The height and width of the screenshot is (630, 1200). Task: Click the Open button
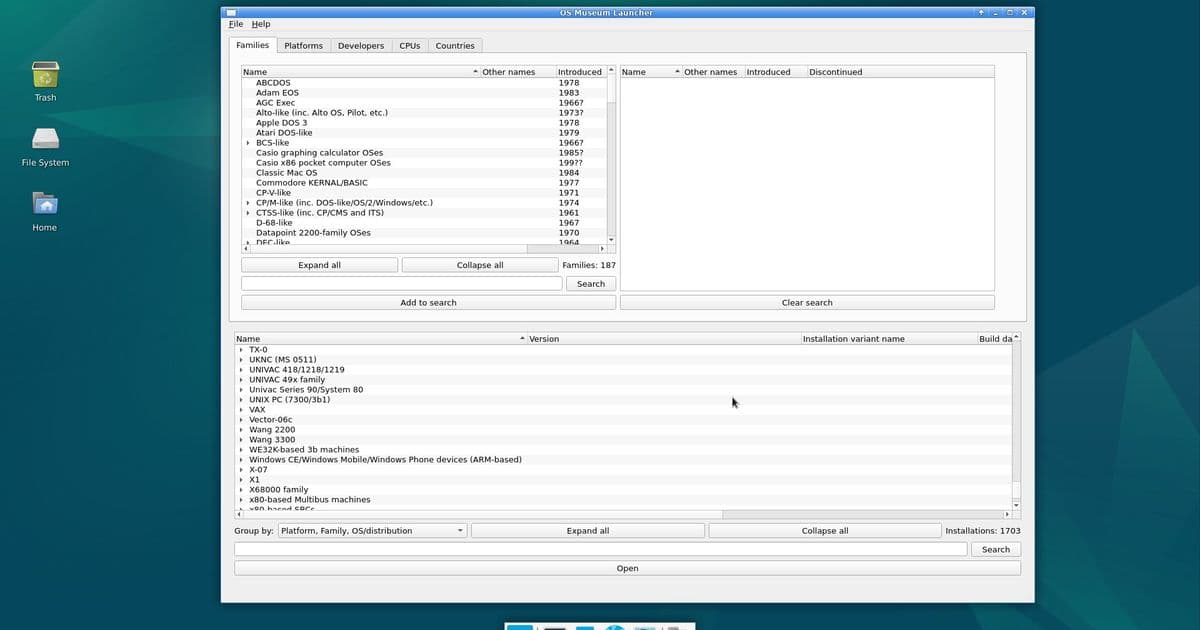point(627,568)
